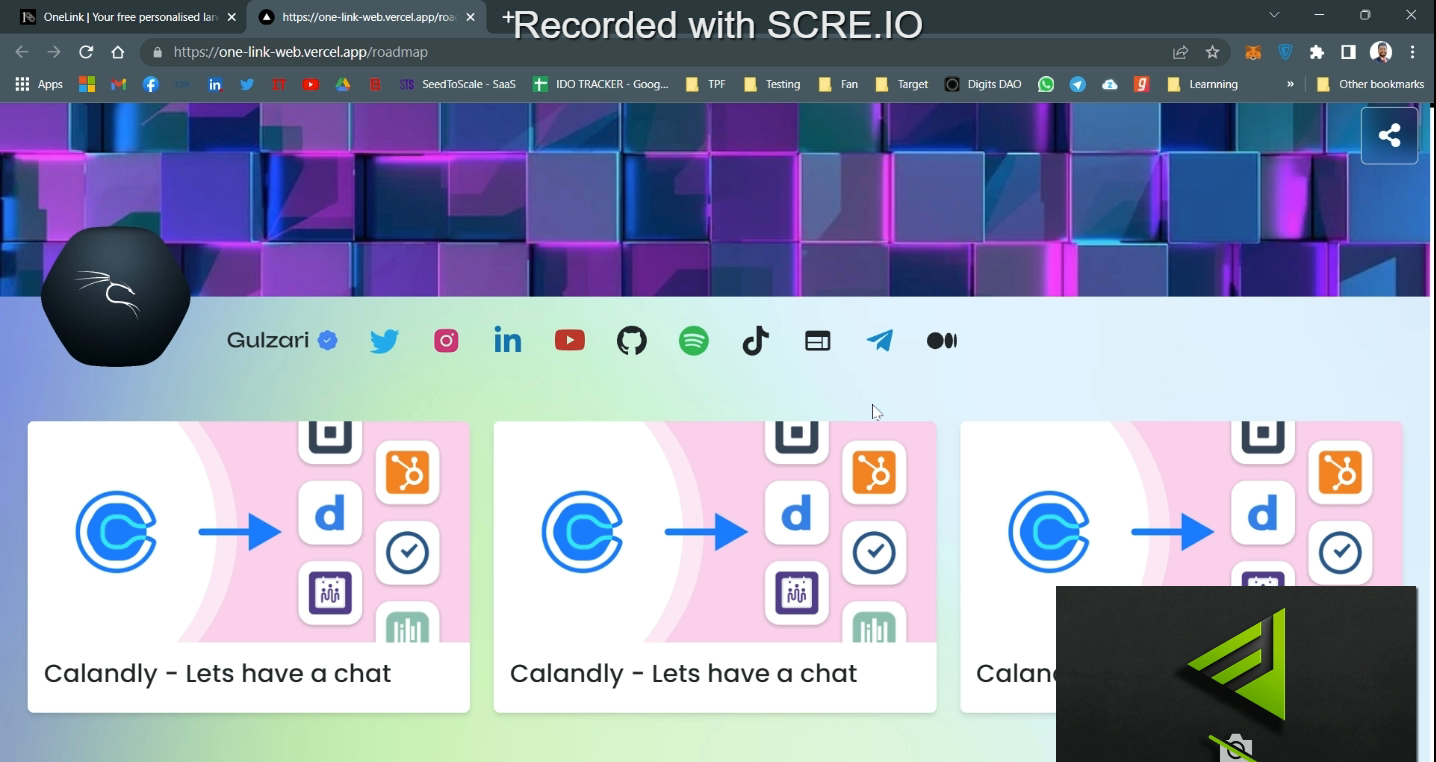Share this page from the address bar
Image resolution: width=1436 pixels, height=762 pixels.
[1180, 52]
